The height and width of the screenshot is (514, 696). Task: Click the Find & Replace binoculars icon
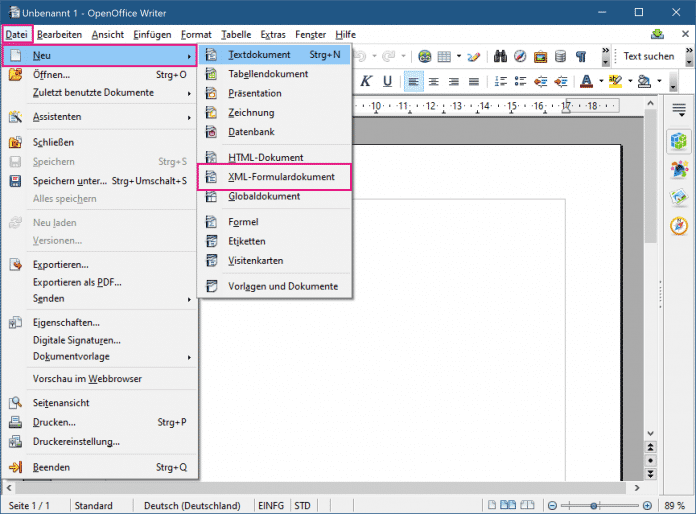tap(499, 56)
